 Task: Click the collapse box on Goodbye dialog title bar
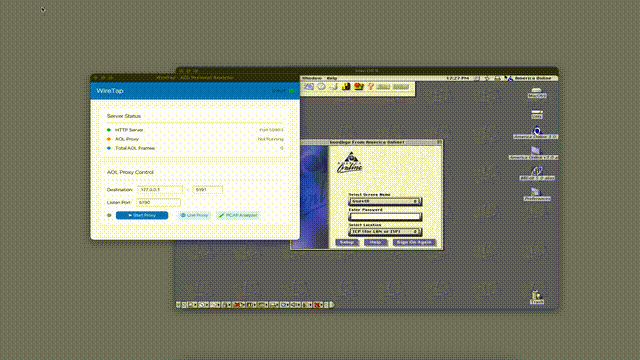(x=439, y=142)
